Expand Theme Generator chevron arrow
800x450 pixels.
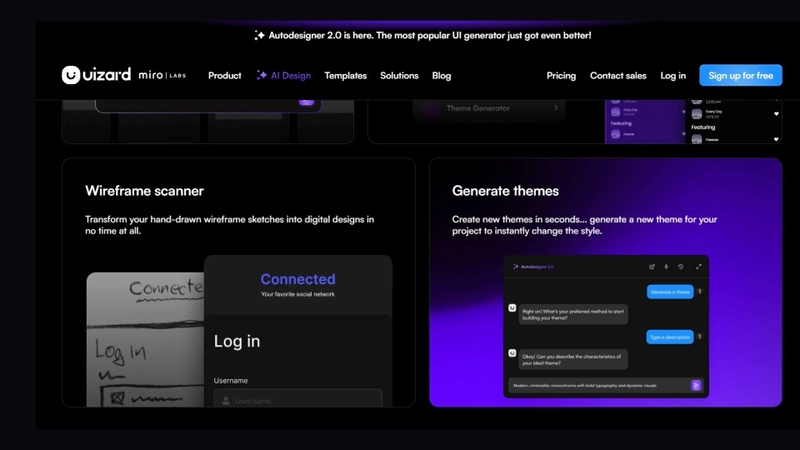(556, 108)
